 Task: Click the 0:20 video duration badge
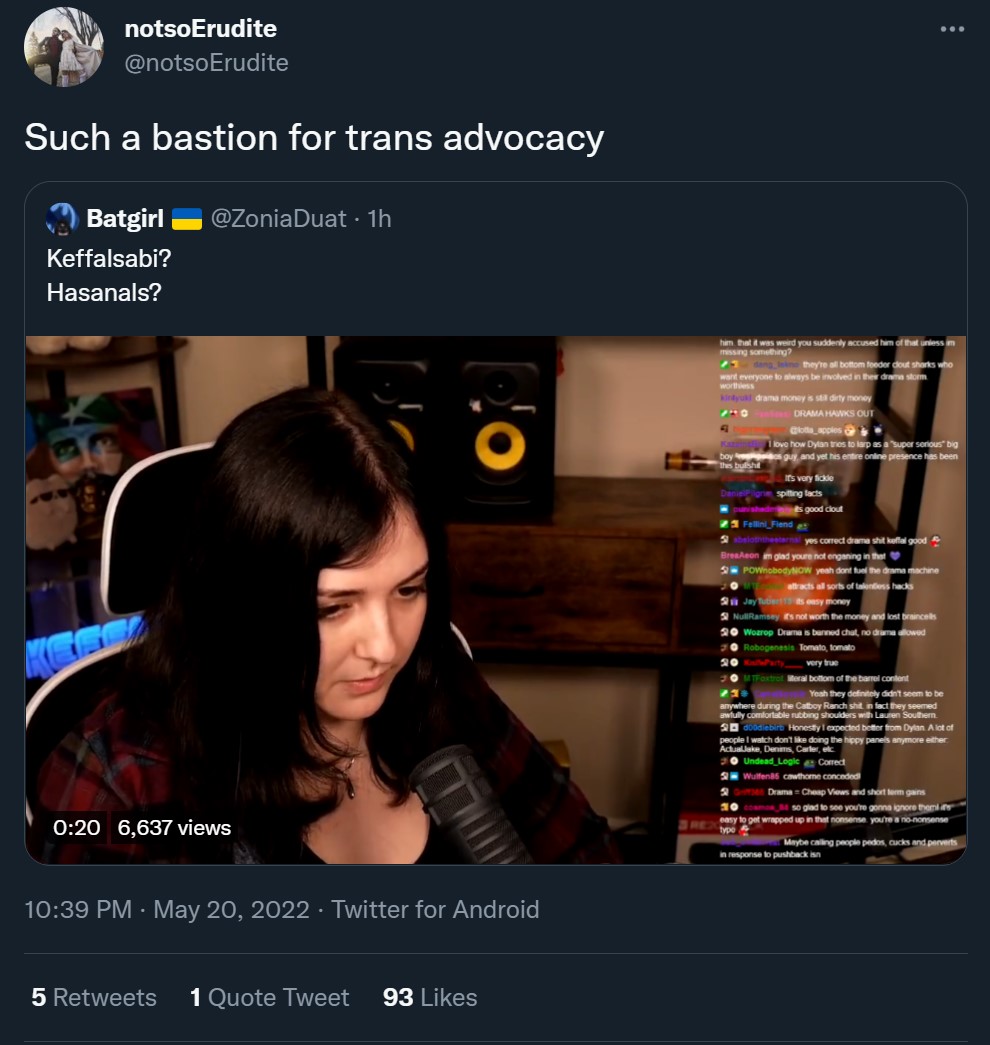point(77,828)
